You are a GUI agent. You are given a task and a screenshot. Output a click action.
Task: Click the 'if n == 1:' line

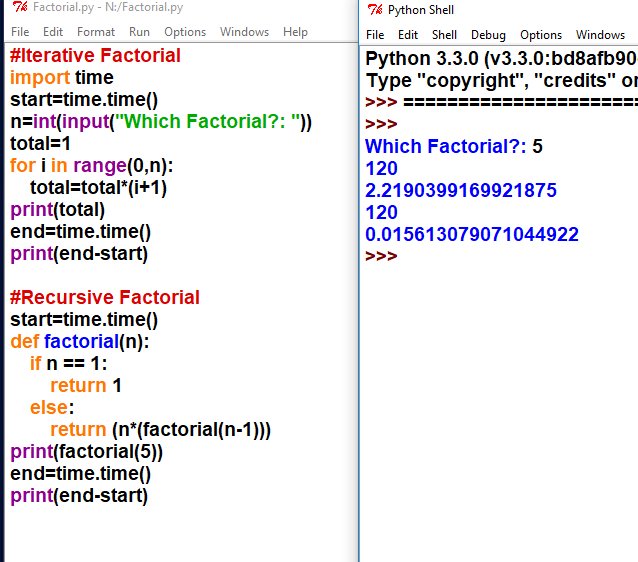coord(68,363)
